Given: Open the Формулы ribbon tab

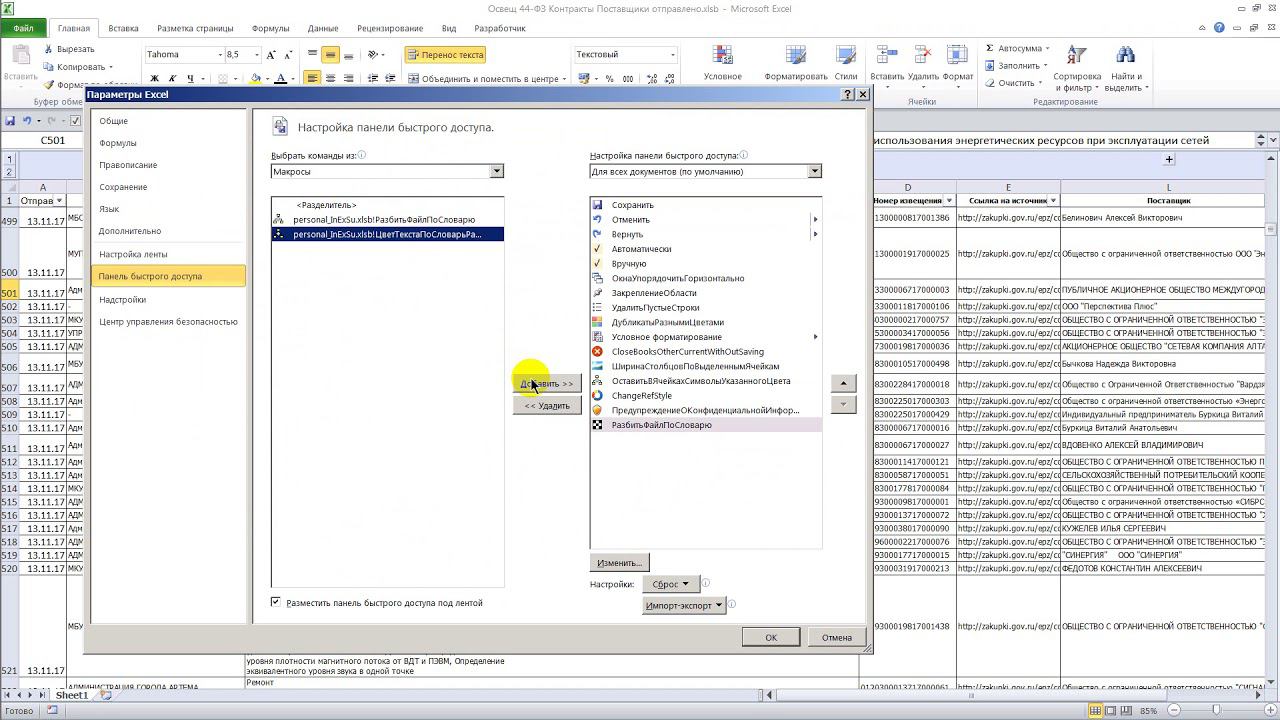Looking at the screenshot, I should click(x=270, y=29).
